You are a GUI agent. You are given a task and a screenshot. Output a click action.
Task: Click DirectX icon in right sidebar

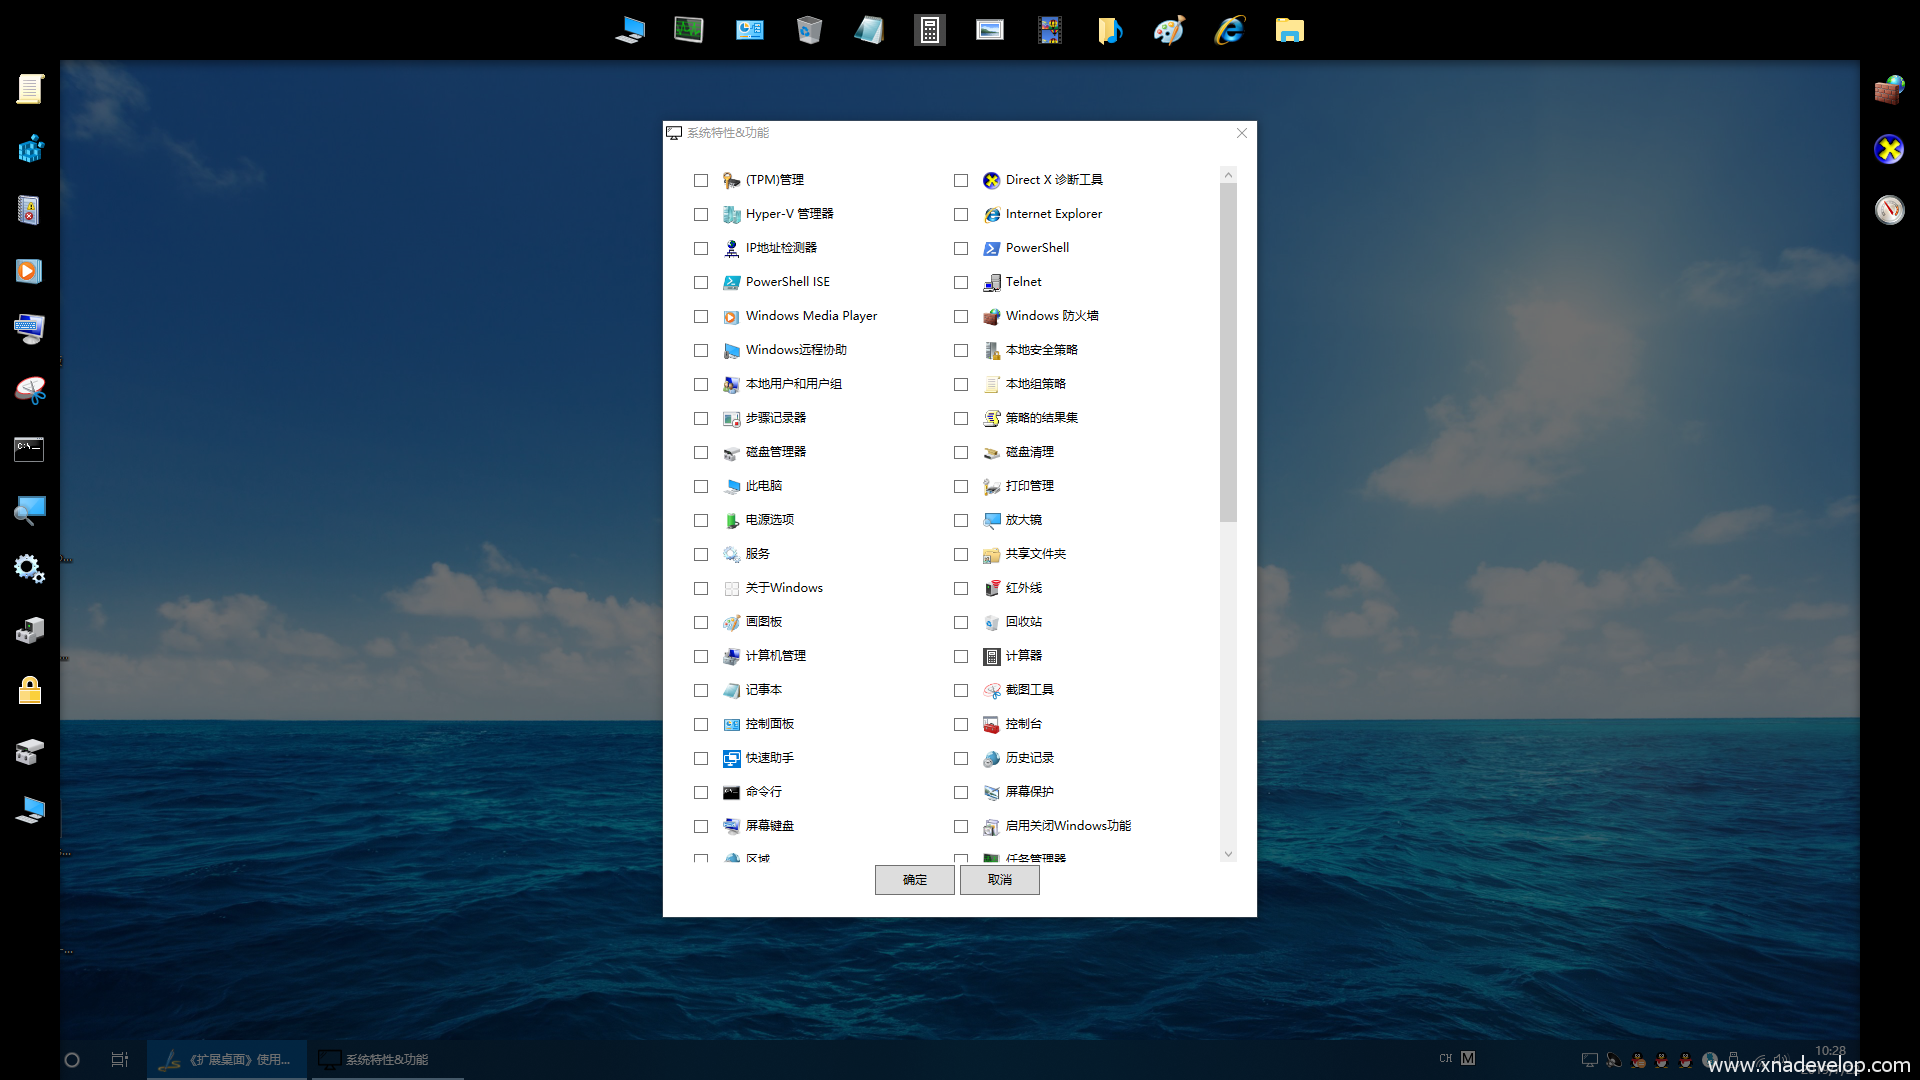pyautogui.click(x=1889, y=150)
